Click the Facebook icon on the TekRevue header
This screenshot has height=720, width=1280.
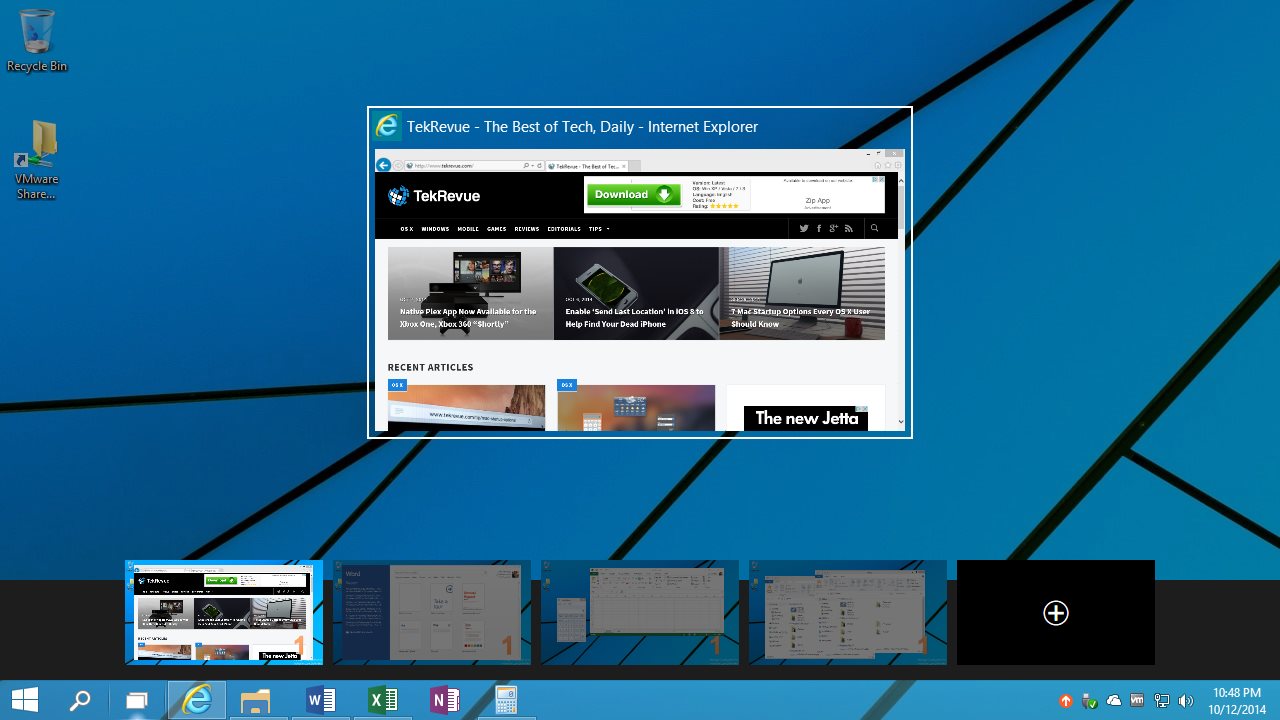[819, 228]
